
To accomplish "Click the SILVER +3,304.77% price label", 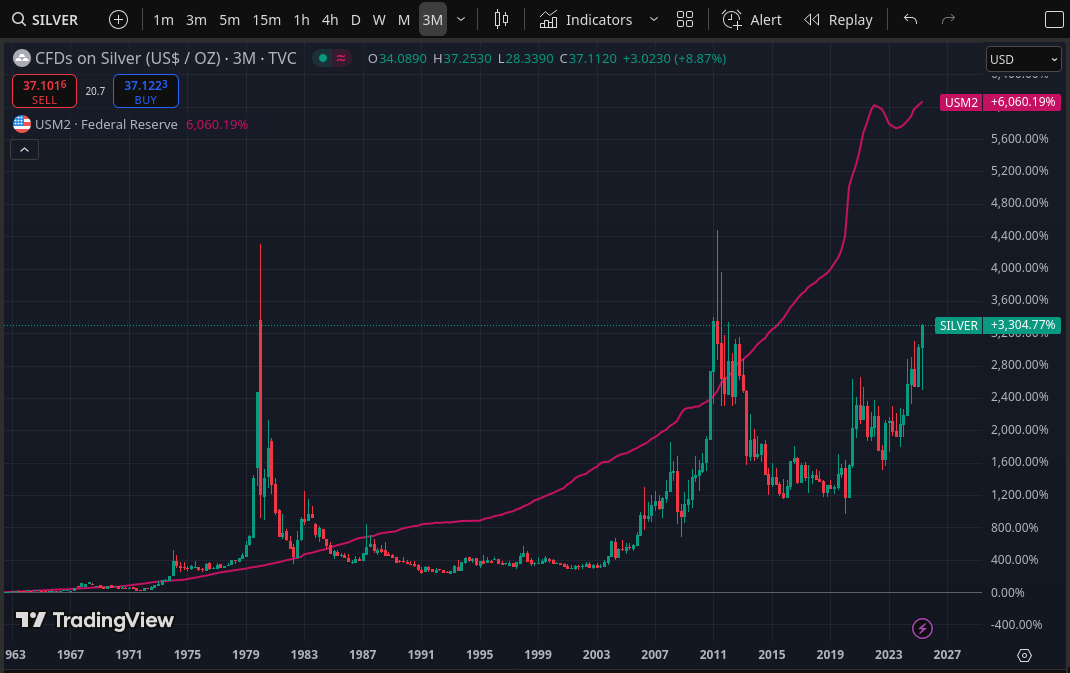I will (998, 326).
